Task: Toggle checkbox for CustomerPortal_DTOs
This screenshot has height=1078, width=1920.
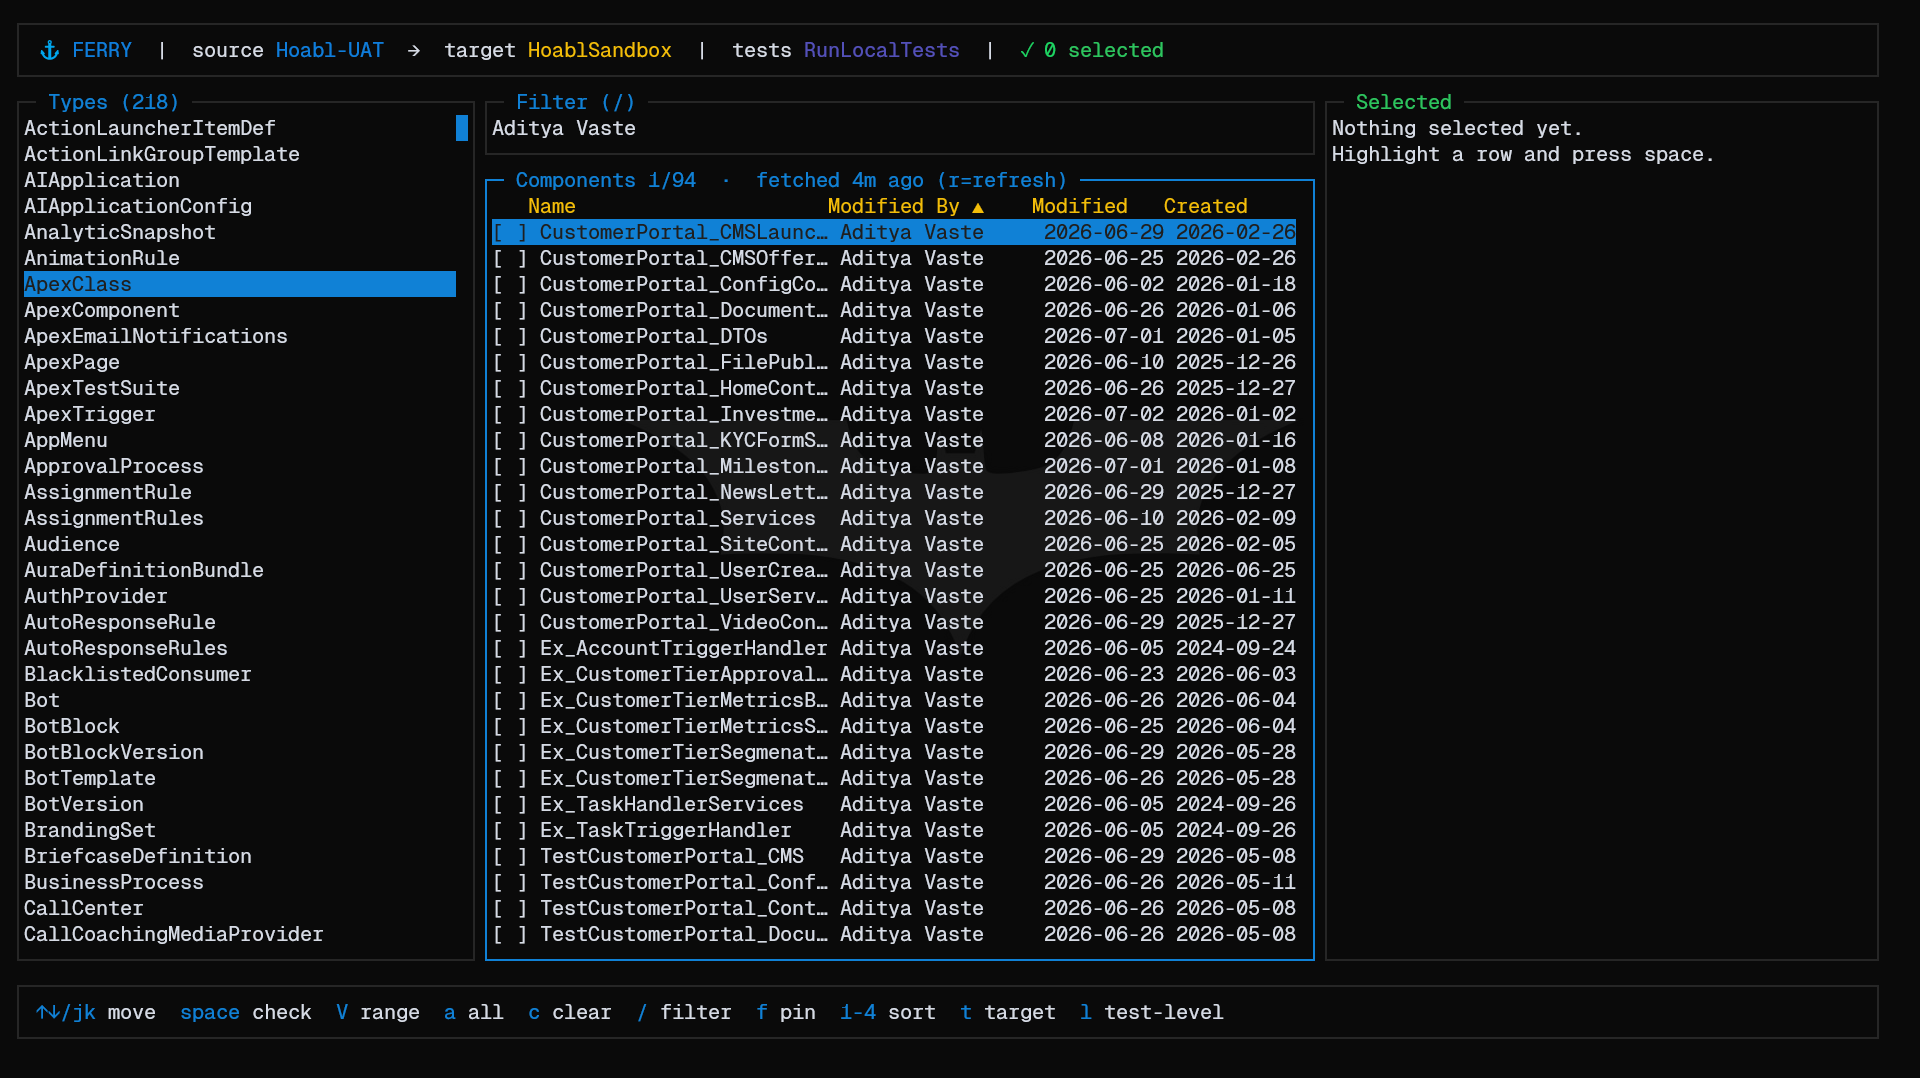Action: 510,336
